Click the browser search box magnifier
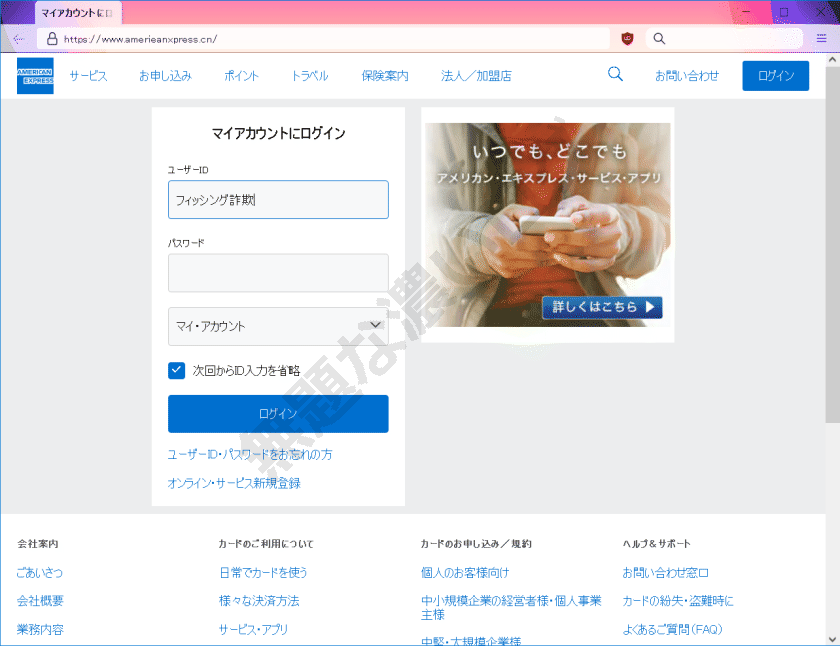The height and width of the screenshot is (646, 840). click(x=659, y=39)
